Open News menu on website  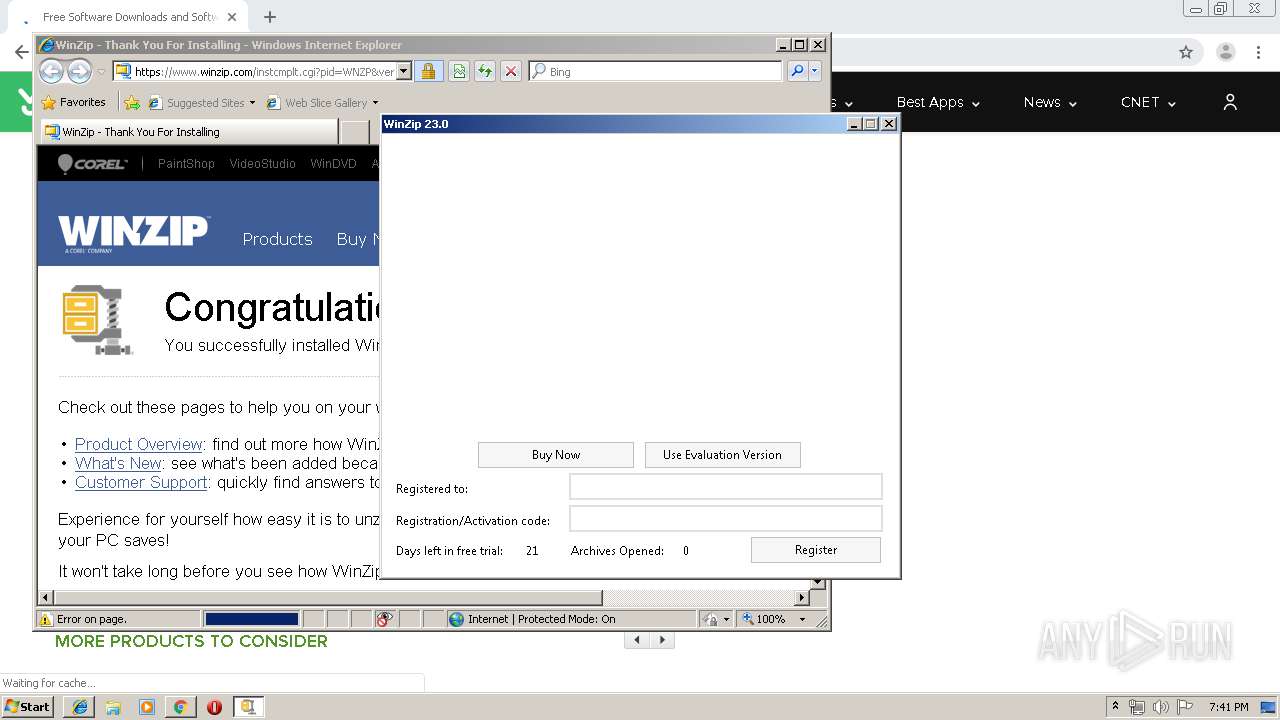[1050, 102]
